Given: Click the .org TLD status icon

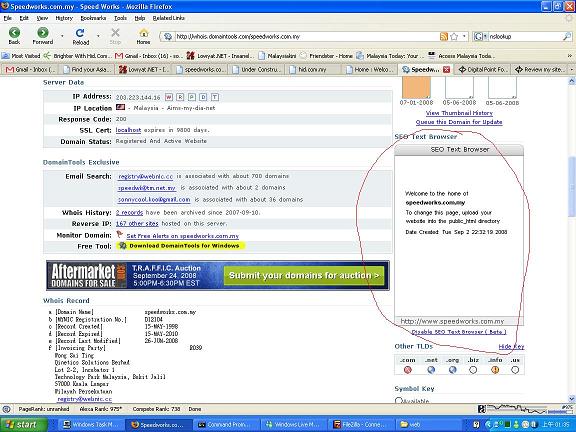Looking at the screenshot, I should (x=453, y=370).
